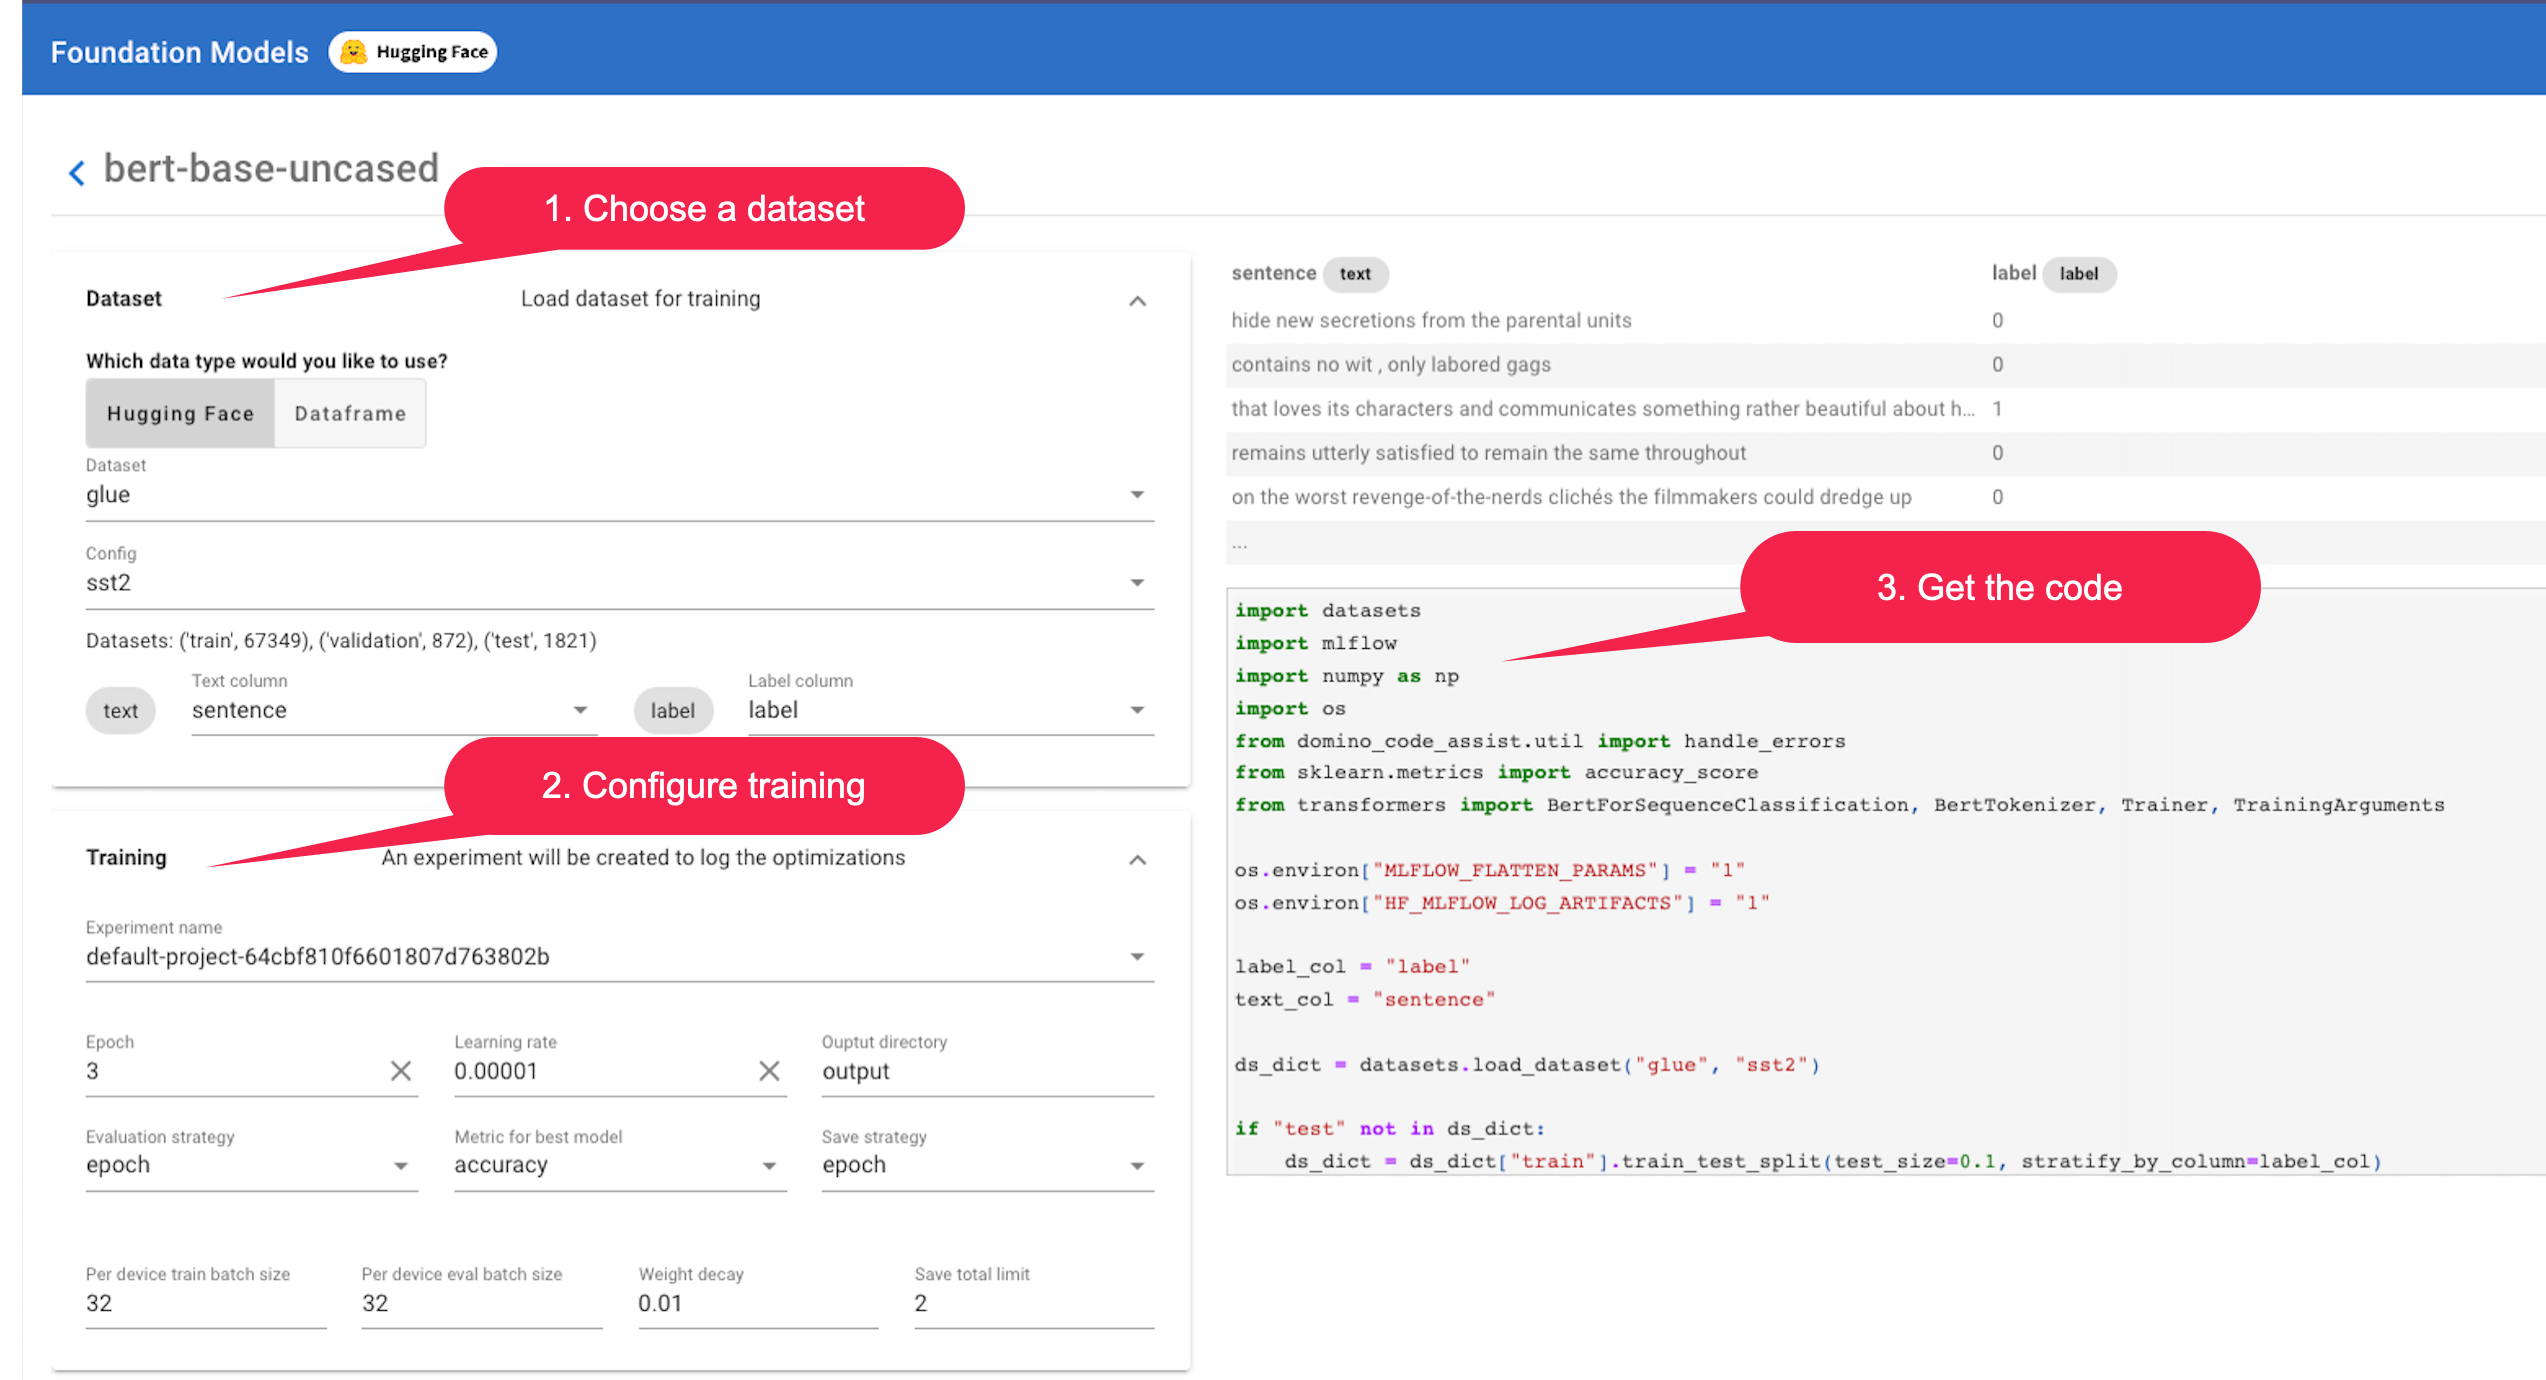This screenshot has width=2546, height=1380.
Task: Click the Hugging Face badge in header
Action: (x=413, y=52)
